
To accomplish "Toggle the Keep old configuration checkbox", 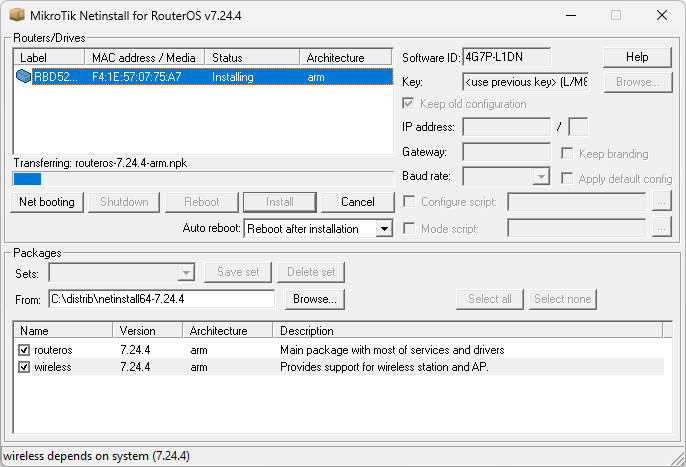I will pos(408,104).
